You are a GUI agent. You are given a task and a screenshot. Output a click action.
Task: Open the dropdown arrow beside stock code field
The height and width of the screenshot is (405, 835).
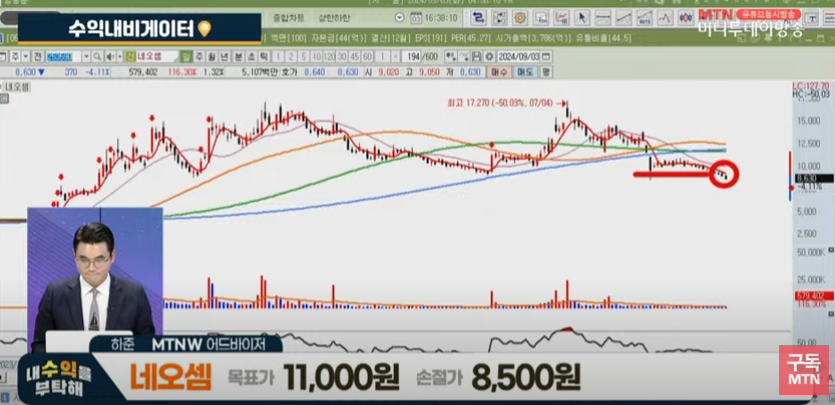[86, 56]
